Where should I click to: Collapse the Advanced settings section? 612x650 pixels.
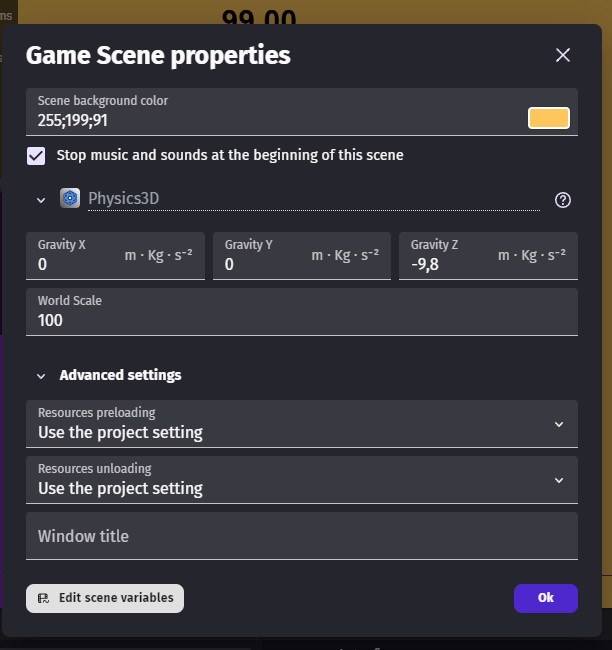41,376
